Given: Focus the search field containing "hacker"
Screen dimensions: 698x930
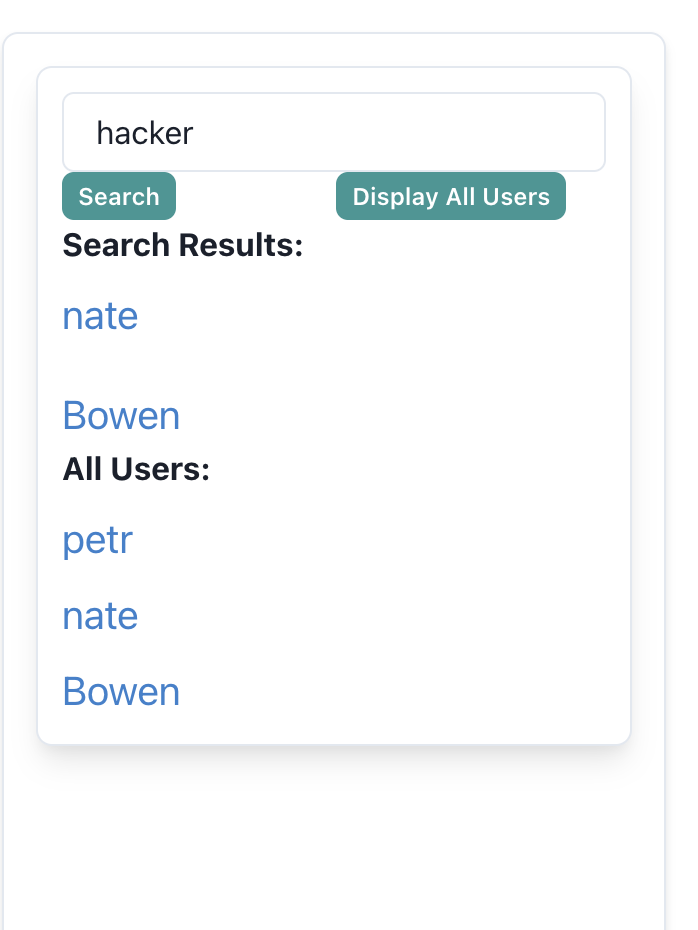Looking at the screenshot, I should [x=334, y=132].
